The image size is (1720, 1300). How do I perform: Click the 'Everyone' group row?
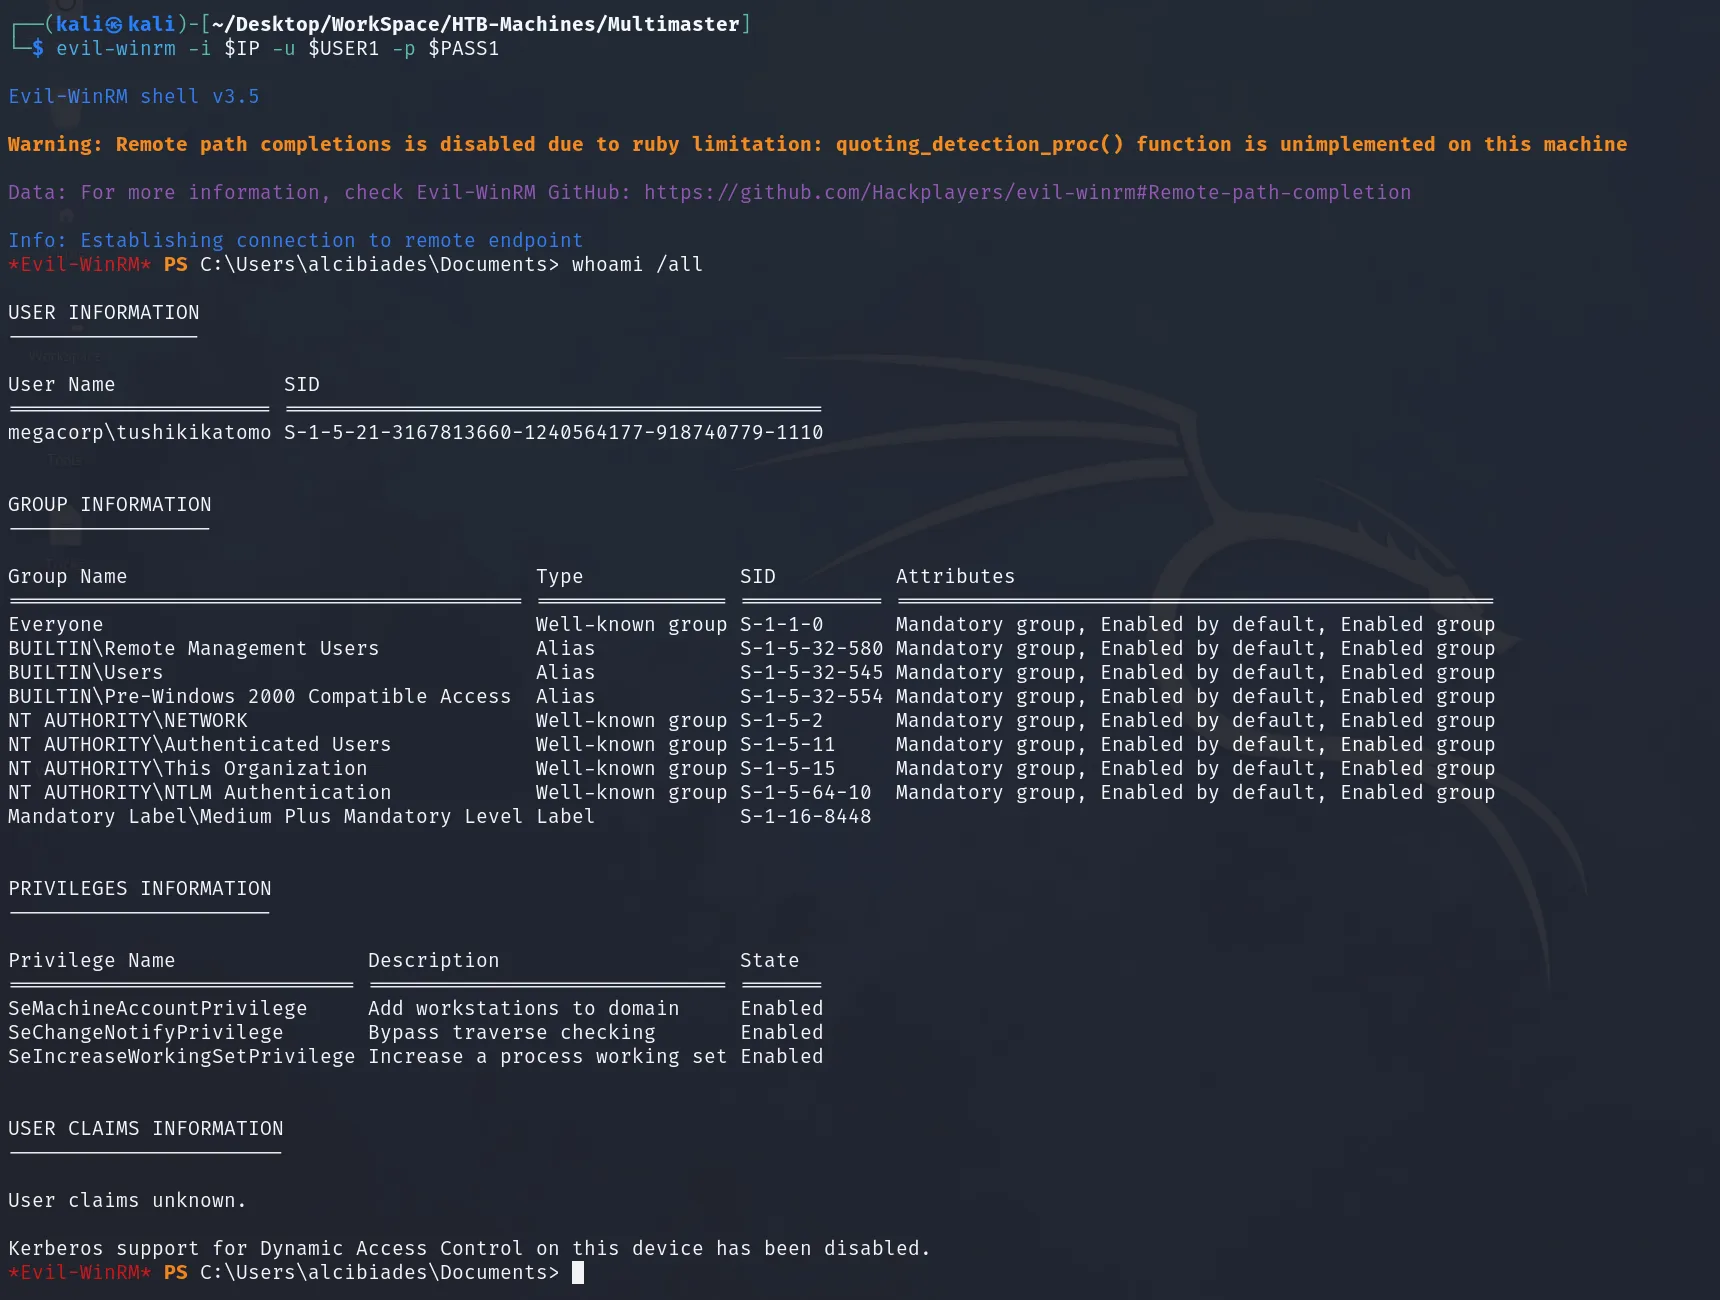751,624
